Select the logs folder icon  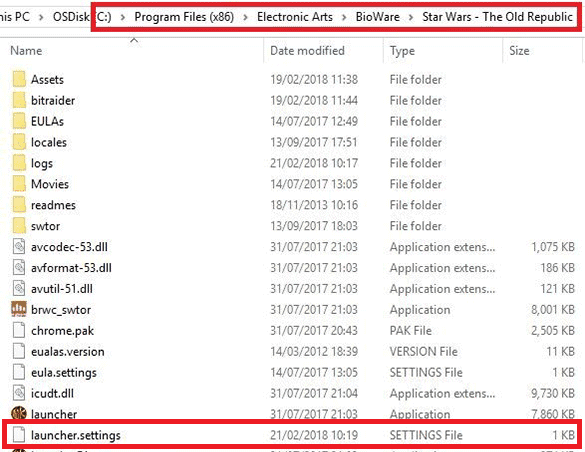19,163
